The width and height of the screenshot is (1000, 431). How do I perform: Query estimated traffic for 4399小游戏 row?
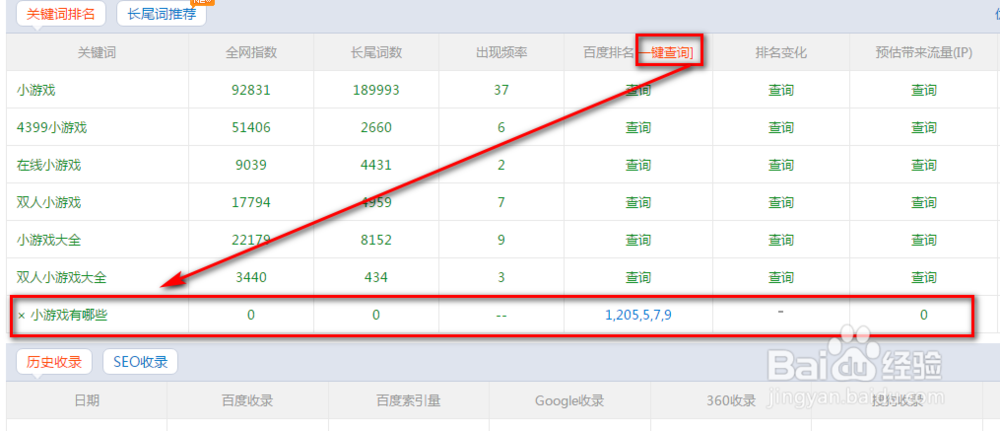point(923,128)
